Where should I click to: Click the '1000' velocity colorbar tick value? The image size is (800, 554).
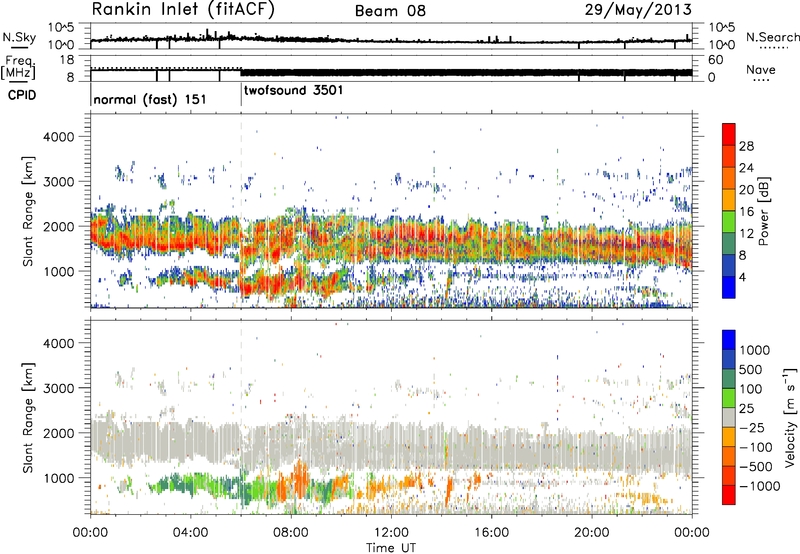[755, 350]
